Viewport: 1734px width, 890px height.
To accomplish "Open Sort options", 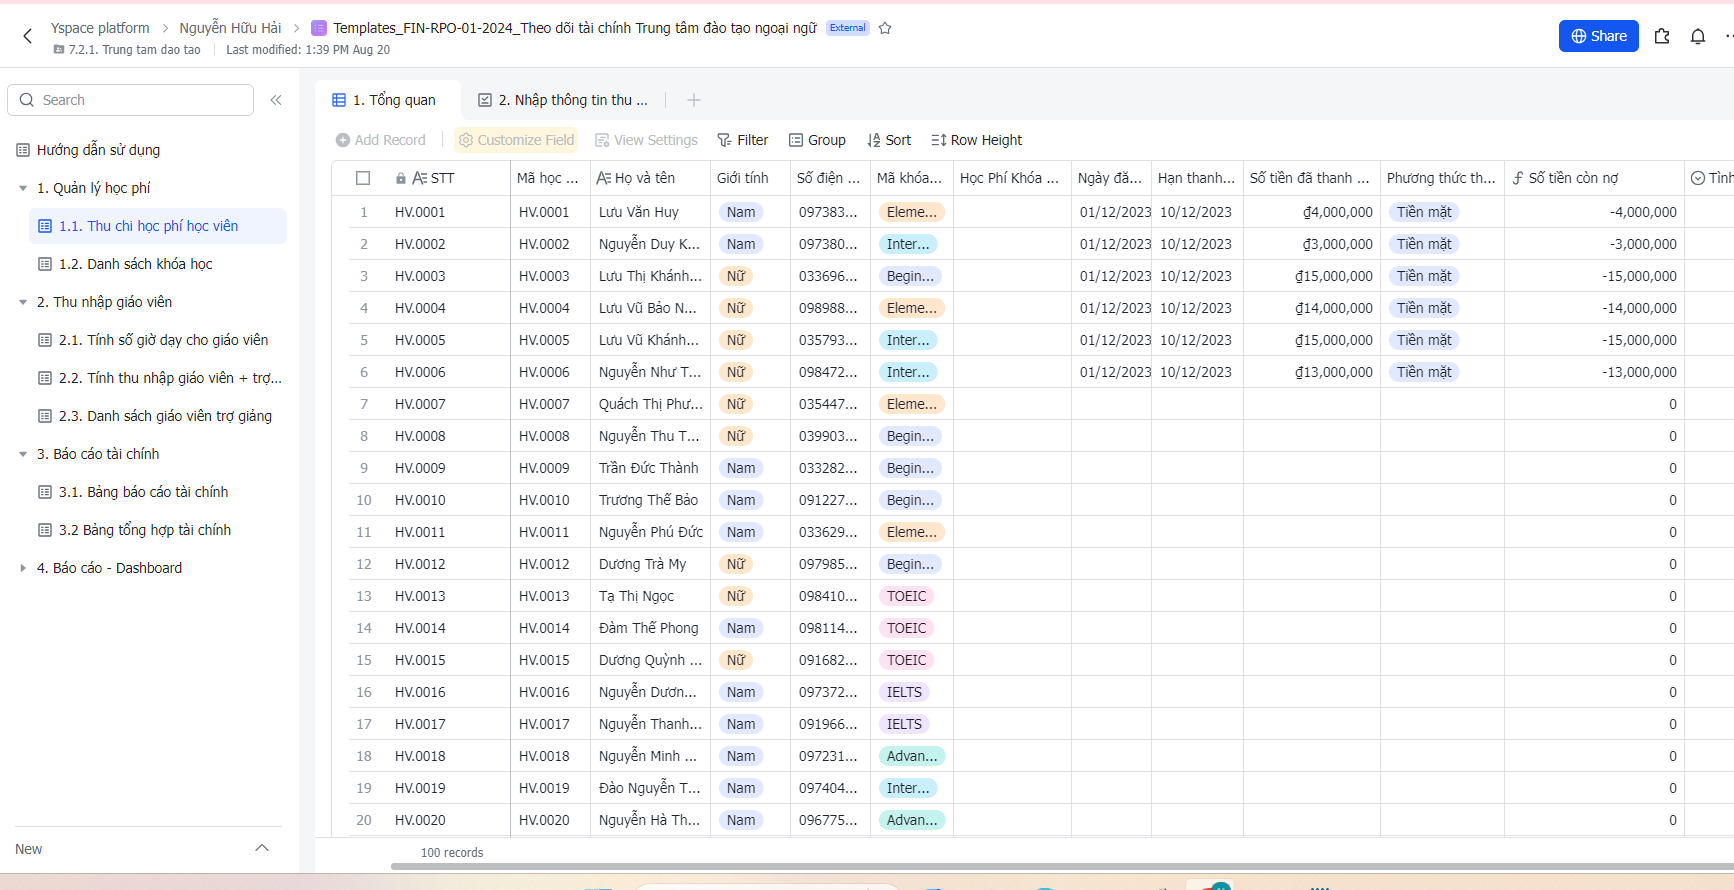I will point(889,140).
